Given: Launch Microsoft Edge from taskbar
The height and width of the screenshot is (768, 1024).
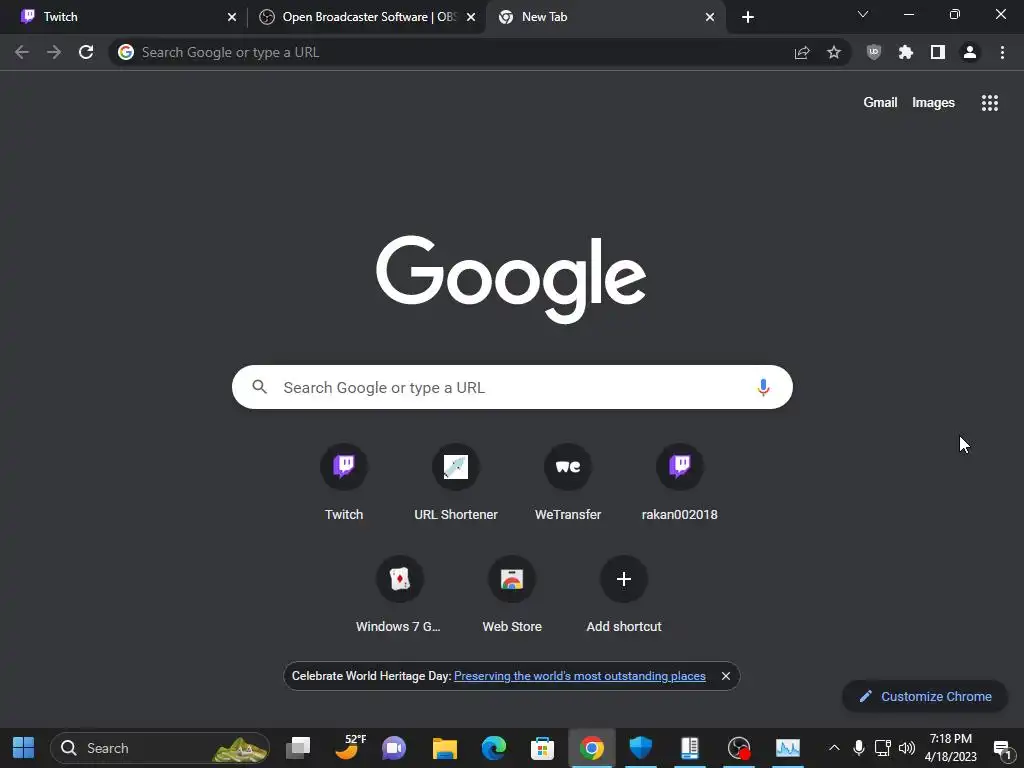Looking at the screenshot, I should (494, 748).
